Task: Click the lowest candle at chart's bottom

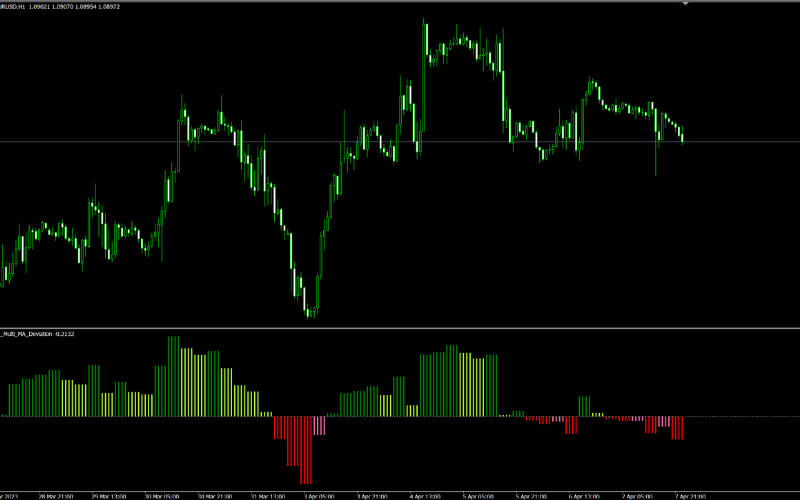Action: click(x=309, y=310)
